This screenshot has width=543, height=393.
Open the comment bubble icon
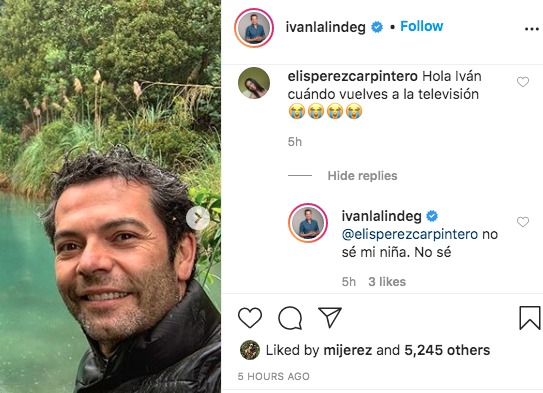290,318
